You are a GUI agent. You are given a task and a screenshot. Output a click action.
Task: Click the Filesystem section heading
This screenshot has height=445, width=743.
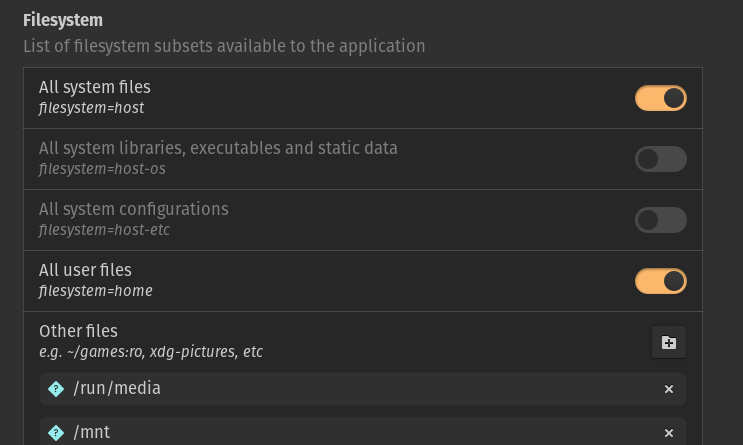(63, 20)
